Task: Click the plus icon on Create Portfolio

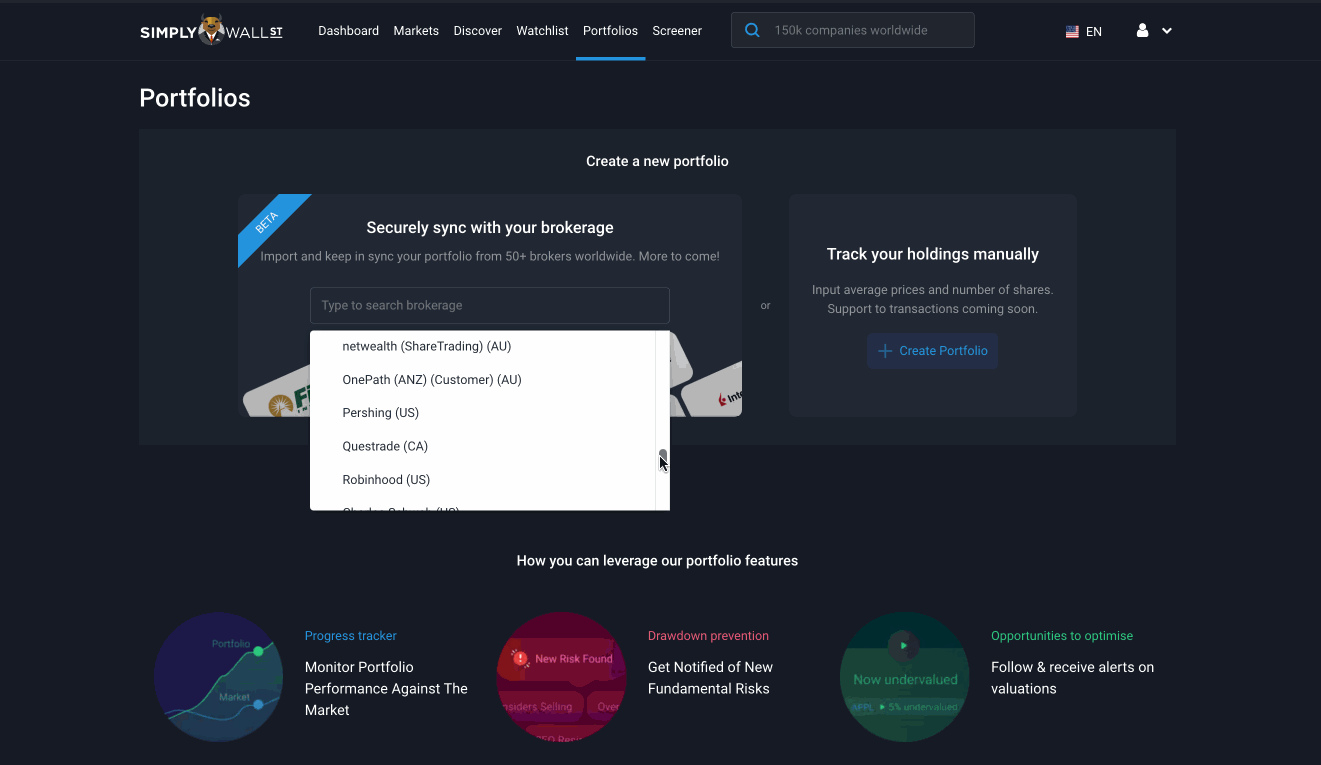Action: pyautogui.click(x=884, y=351)
